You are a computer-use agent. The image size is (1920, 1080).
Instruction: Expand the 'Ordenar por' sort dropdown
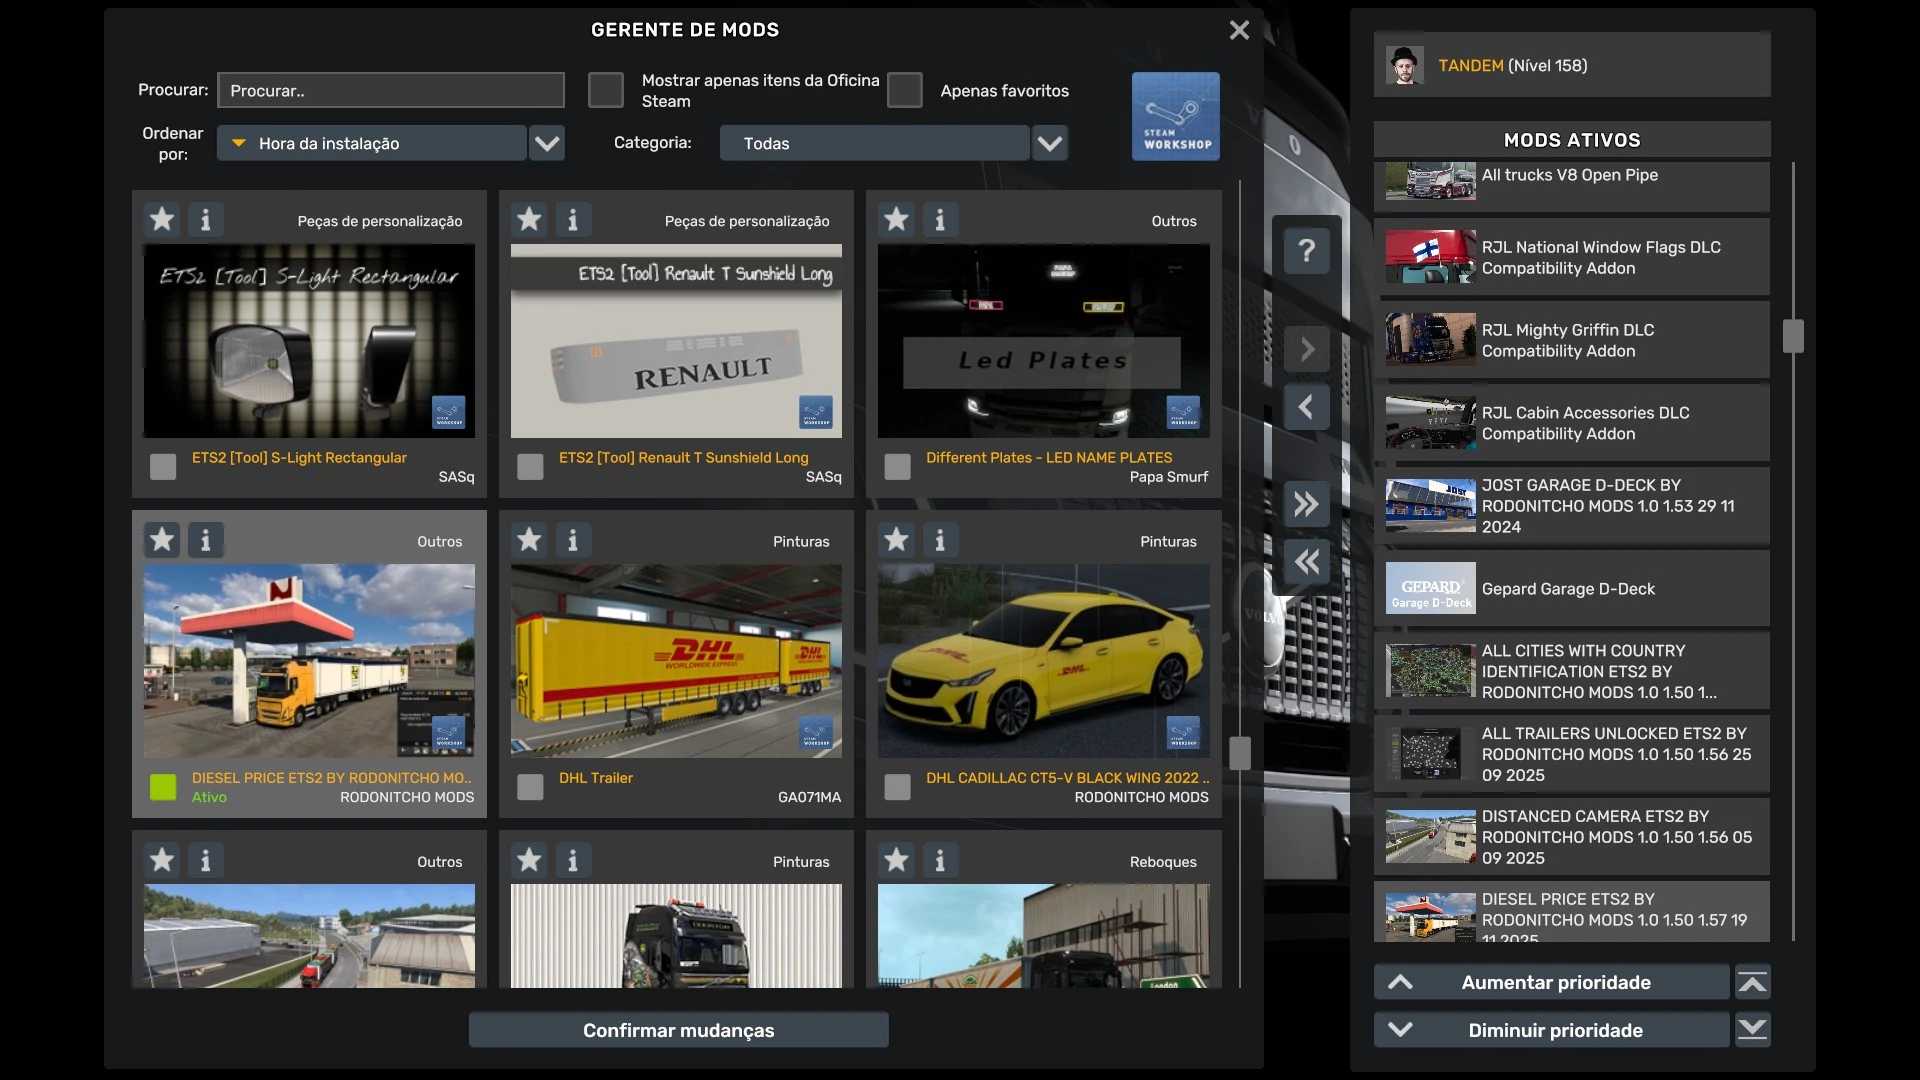pyautogui.click(x=546, y=143)
